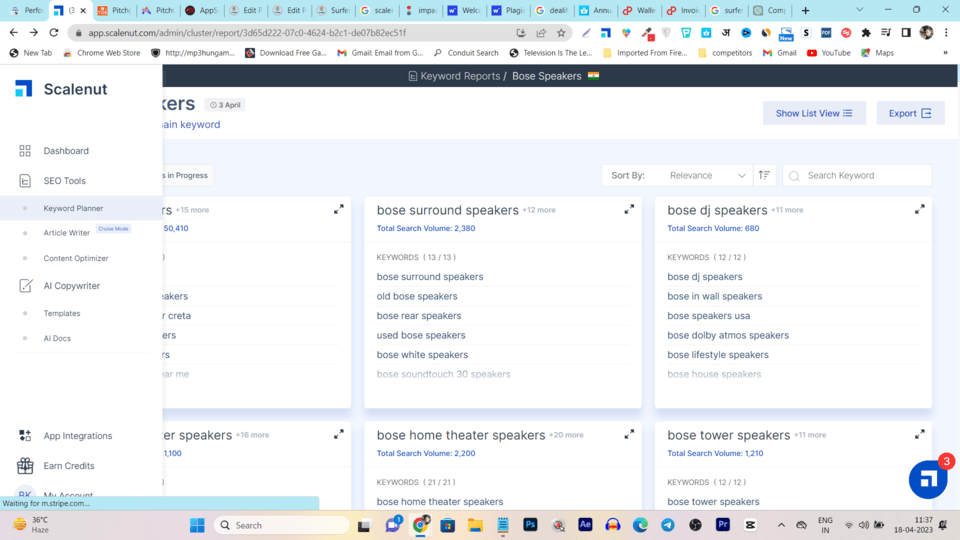
Task: Click Keyword Reports breadcrumb link
Action: click(459, 76)
